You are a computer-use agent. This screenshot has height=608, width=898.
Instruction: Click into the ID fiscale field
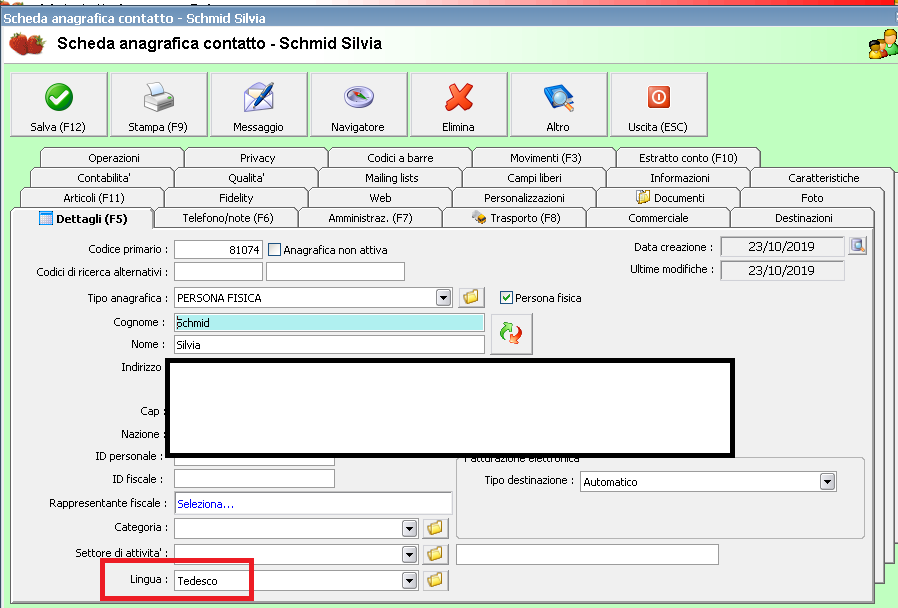coord(254,479)
